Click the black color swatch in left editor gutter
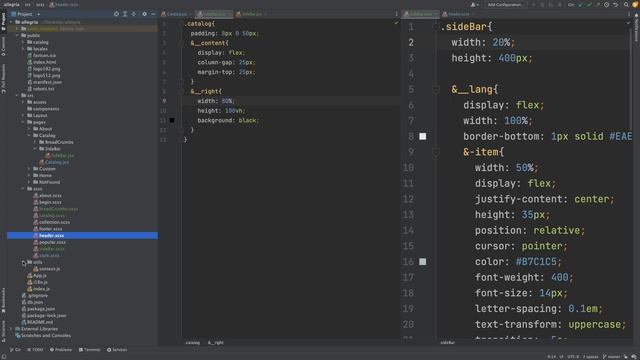 (172, 120)
